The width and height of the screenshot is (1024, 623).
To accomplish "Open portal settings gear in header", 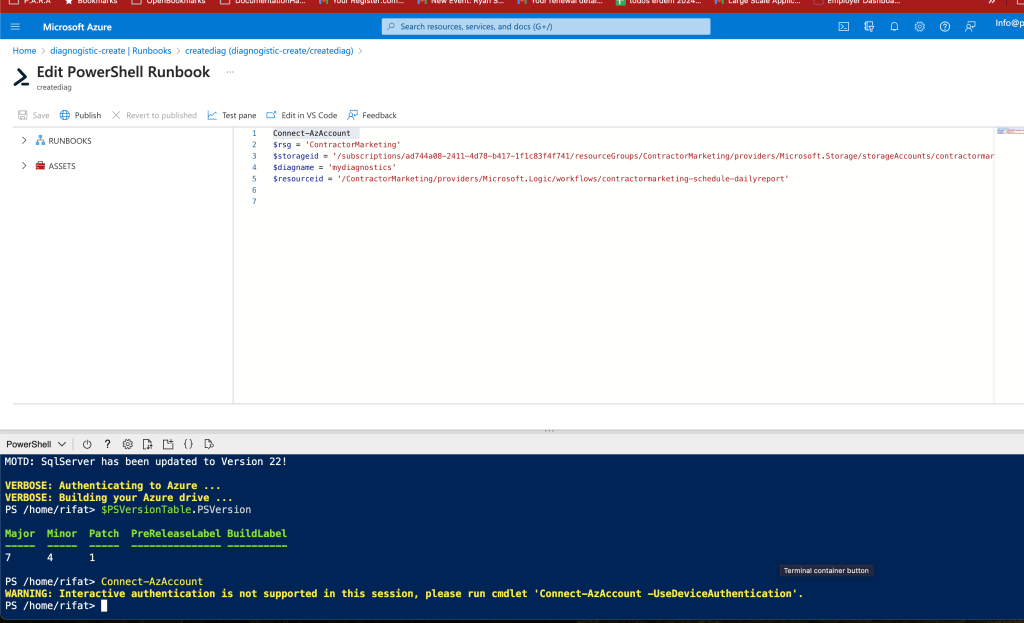I will [920, 27].
